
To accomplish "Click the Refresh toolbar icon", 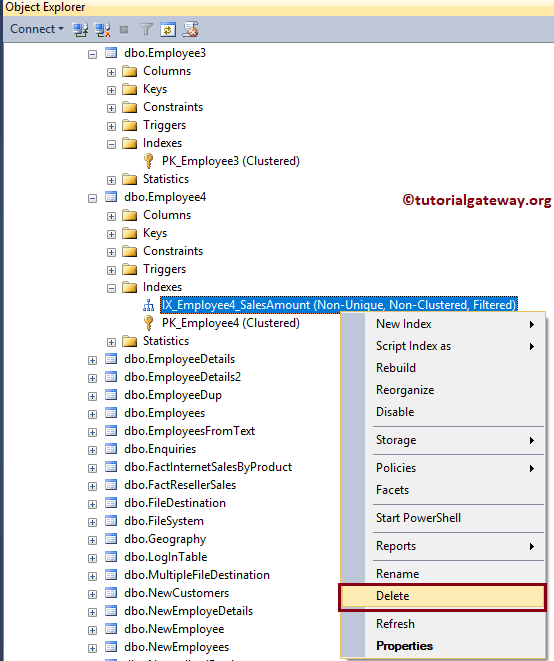I will (168, 30).
